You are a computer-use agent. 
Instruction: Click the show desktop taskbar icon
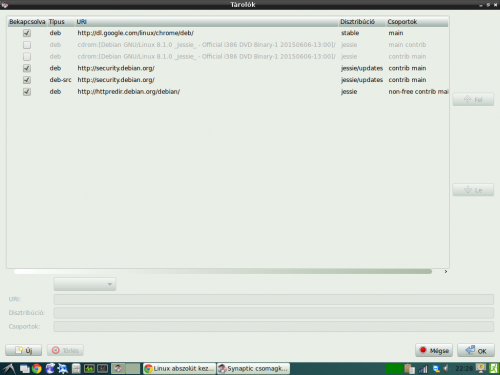pos(24,369)
